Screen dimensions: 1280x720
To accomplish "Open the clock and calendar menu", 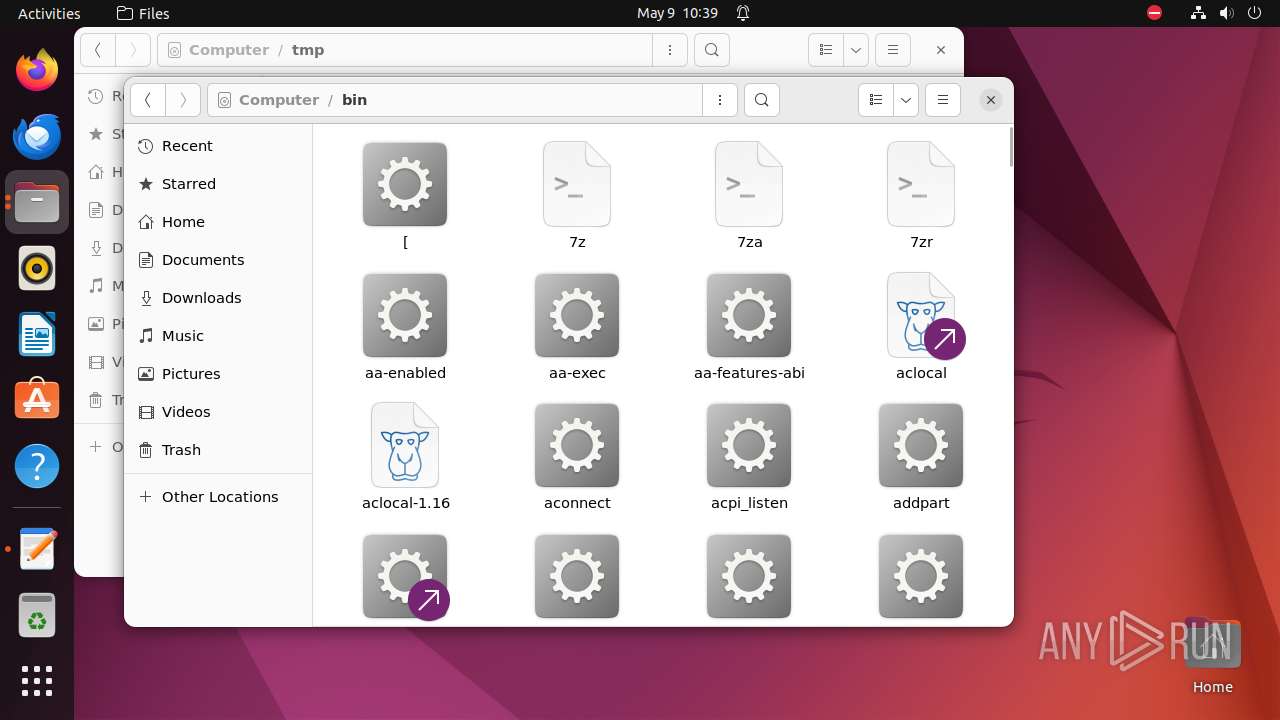I will [678, 13].
